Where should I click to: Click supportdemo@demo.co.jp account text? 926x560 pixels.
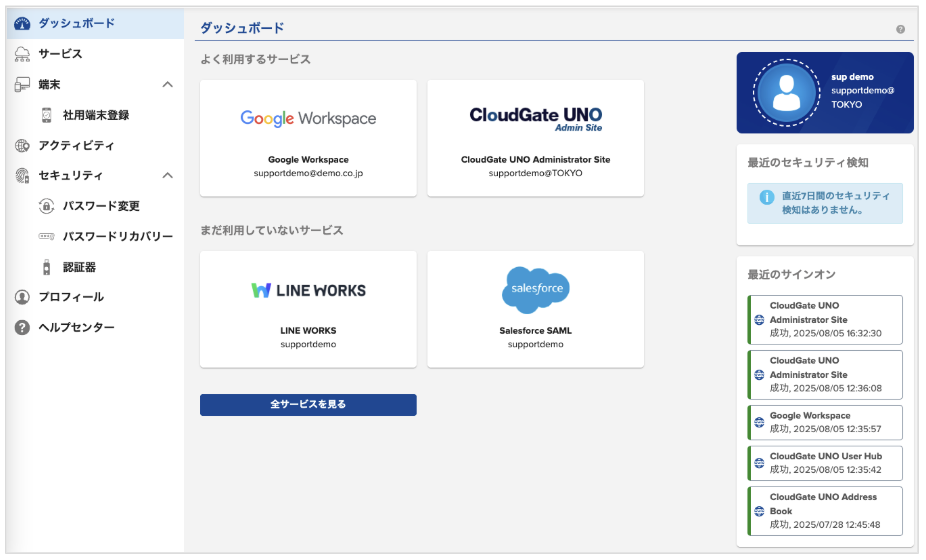click(308, 173)
